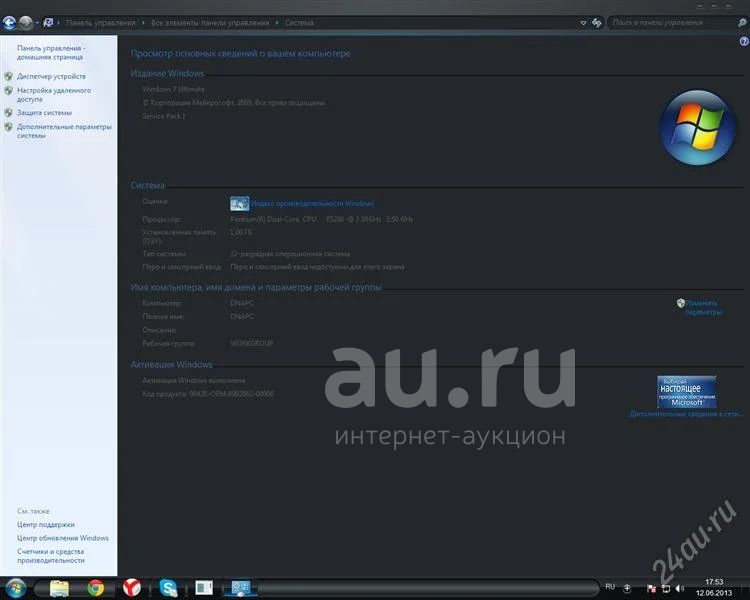Launch Yandex browser from the taskbar
Viewport: 750px width, 600px height.
coord(132,588)
